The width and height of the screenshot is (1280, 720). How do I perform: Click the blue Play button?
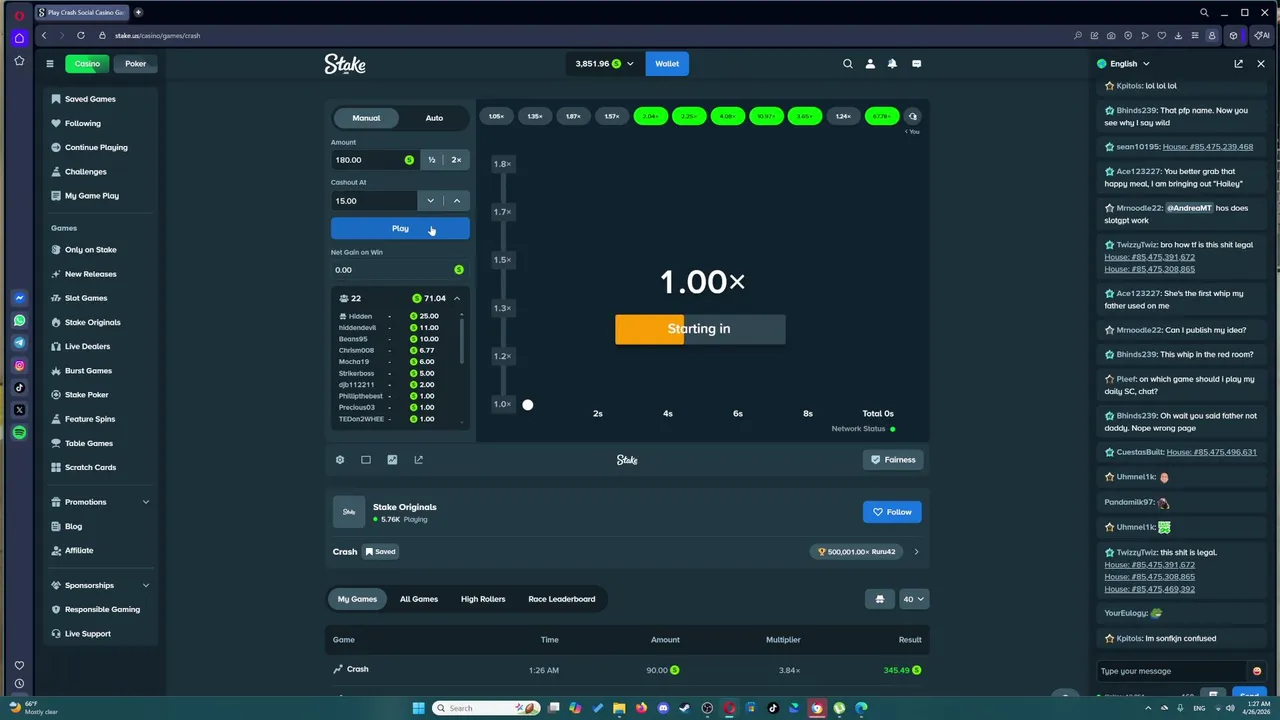pos(400,229)
